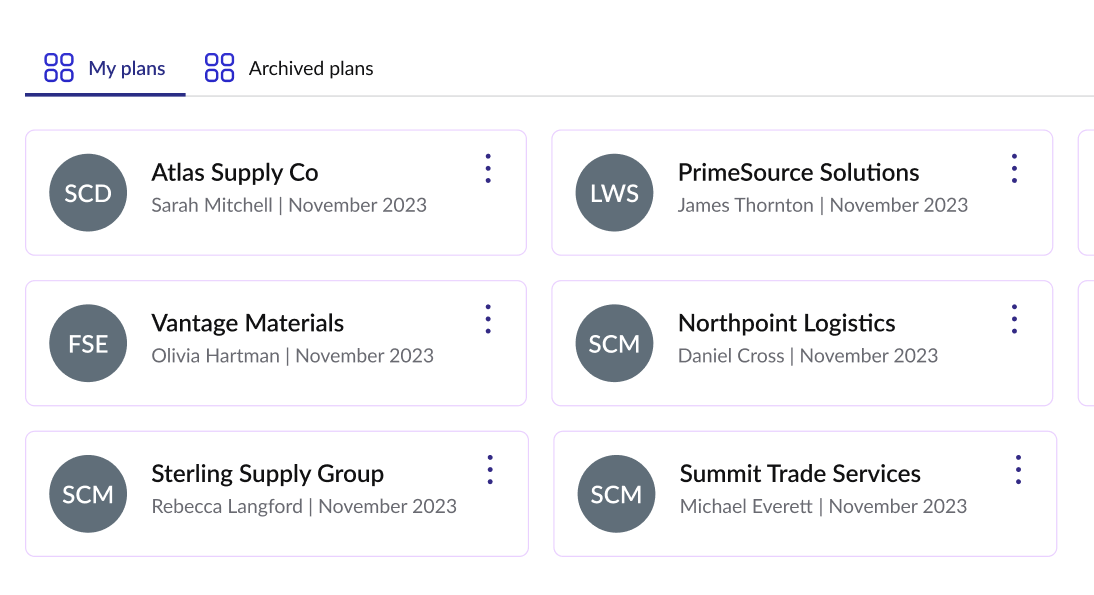The height and width of the screenshot is (595, 1094).
Task: Open the kebab menu for Atlas Supply Co
Action: (x=488, y=169)
